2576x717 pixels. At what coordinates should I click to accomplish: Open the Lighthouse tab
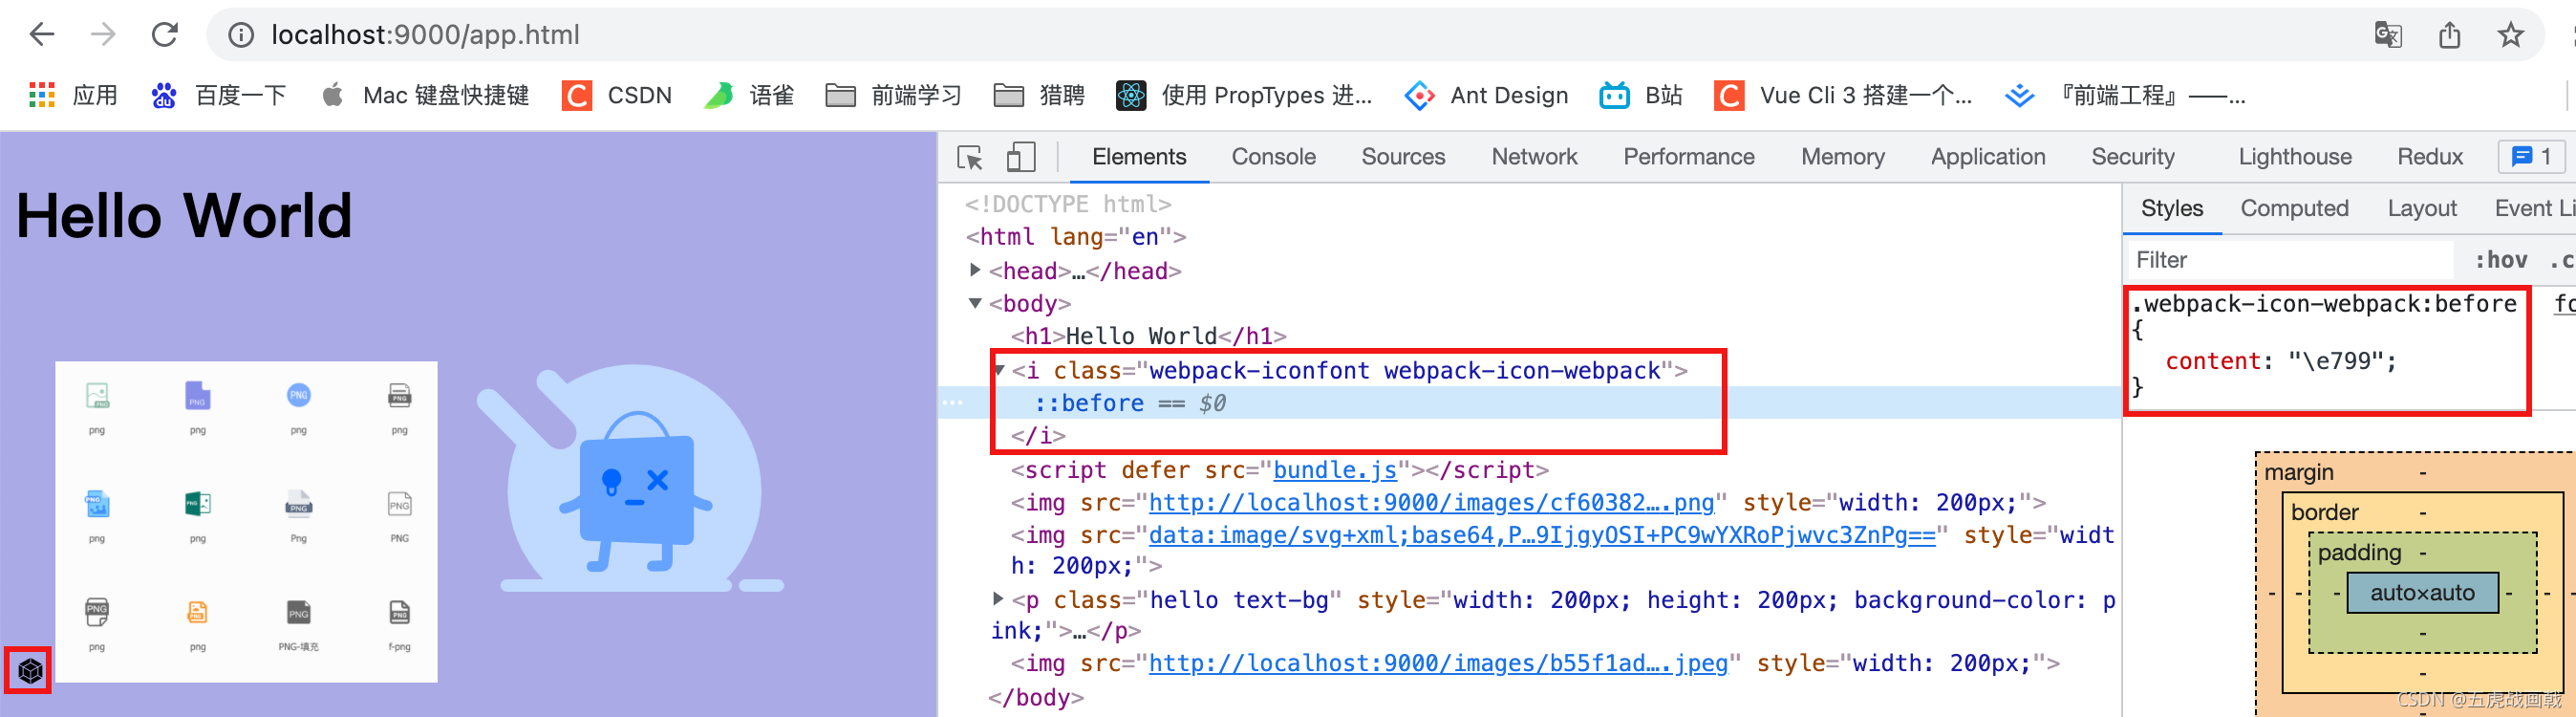[x=2295, y=157]
